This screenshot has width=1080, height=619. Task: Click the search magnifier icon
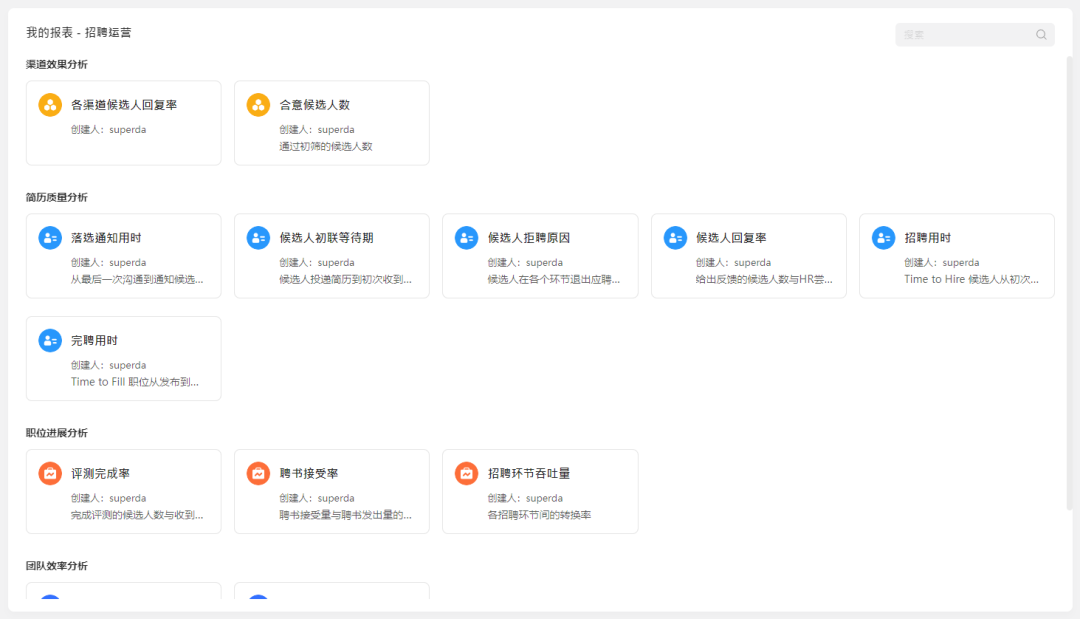[1041, 34]
